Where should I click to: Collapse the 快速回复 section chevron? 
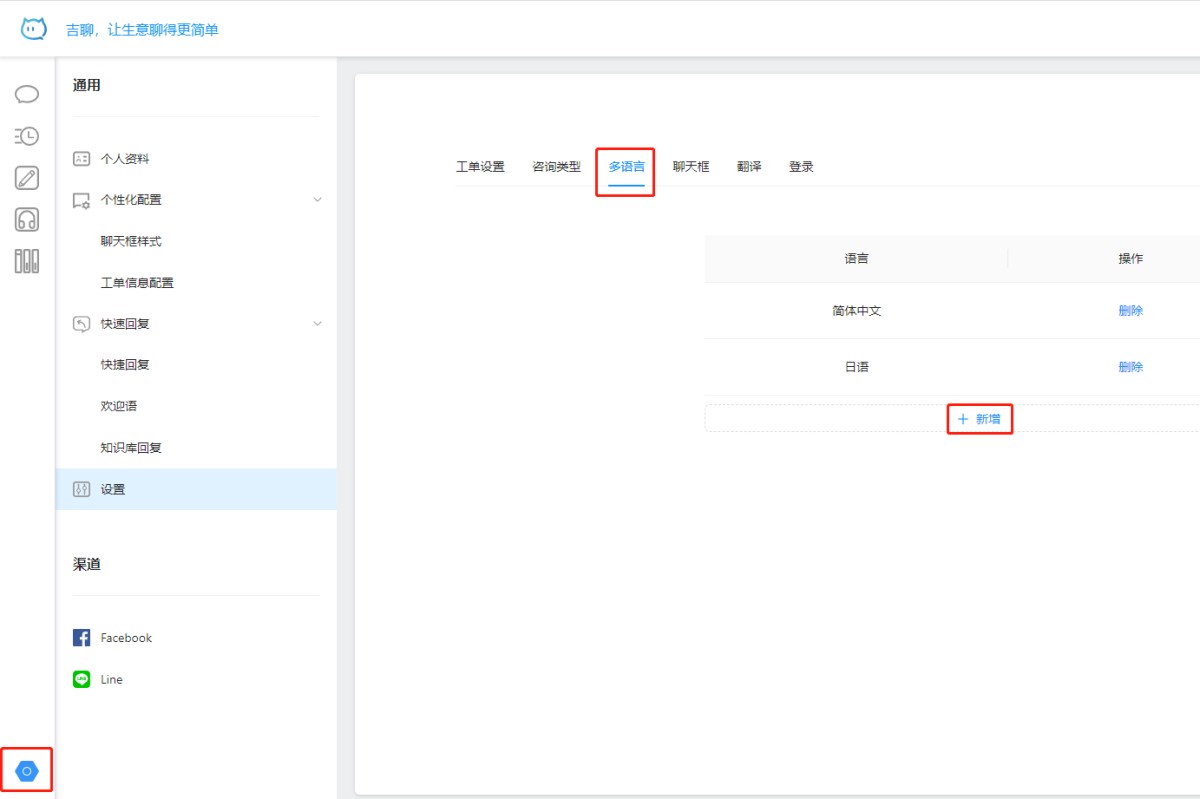click(318, 324)
